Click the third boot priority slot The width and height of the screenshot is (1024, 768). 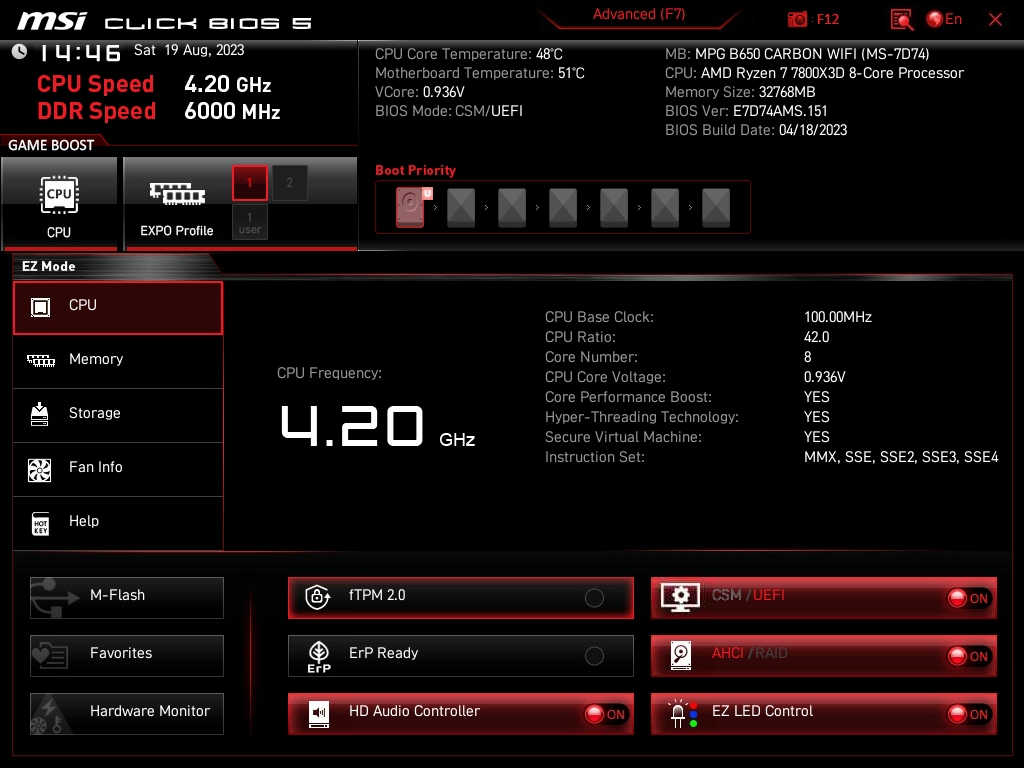[512, 207]
